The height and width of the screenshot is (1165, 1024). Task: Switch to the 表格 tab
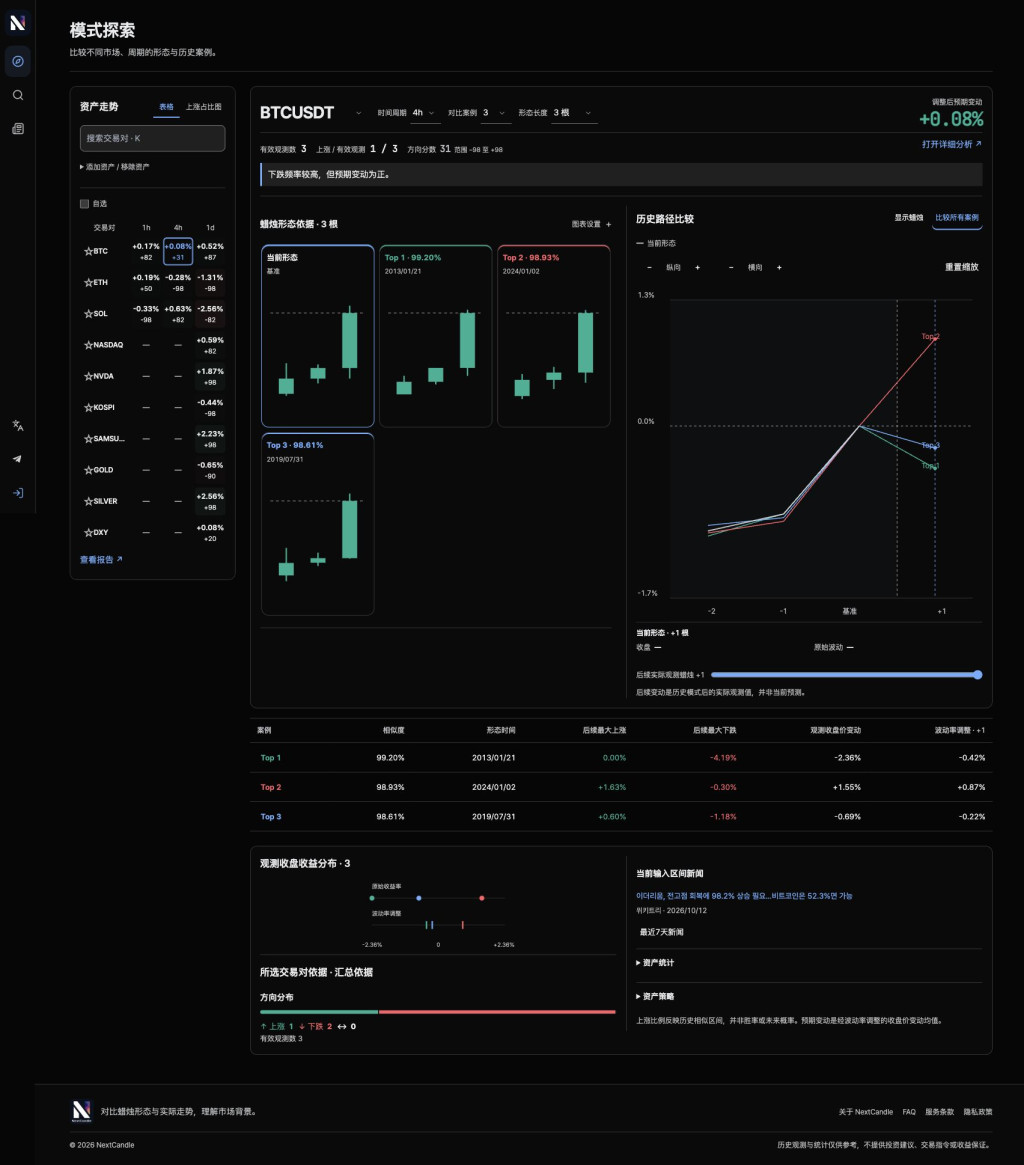pos(166,107)
